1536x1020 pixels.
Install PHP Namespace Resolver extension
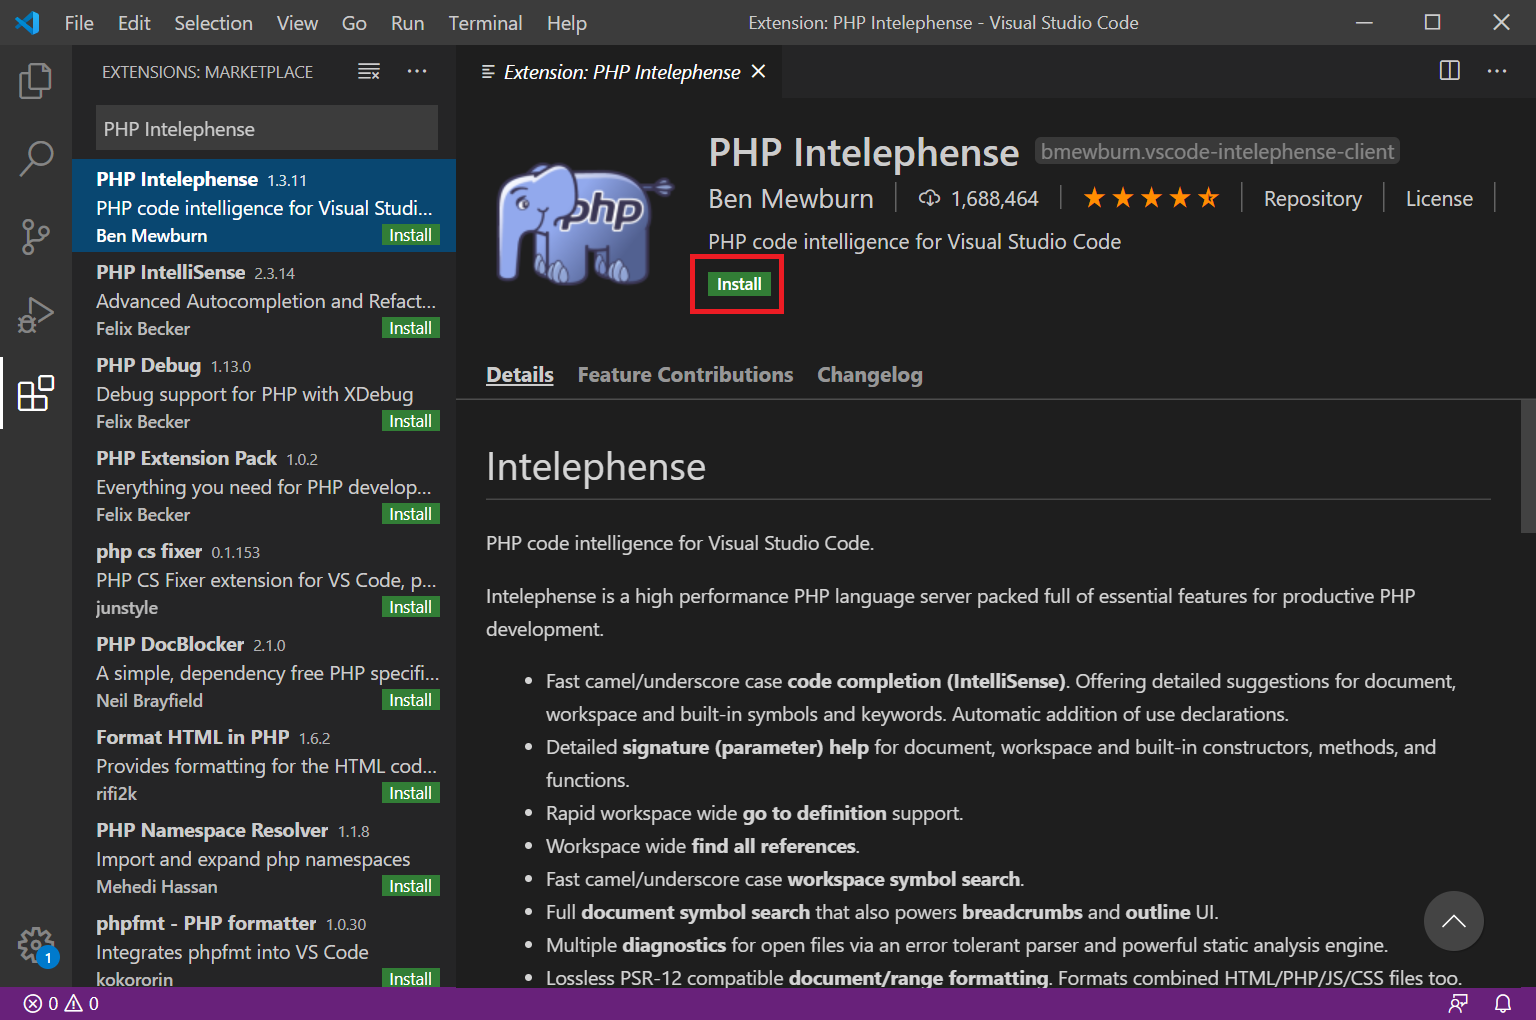pos(410,886)
